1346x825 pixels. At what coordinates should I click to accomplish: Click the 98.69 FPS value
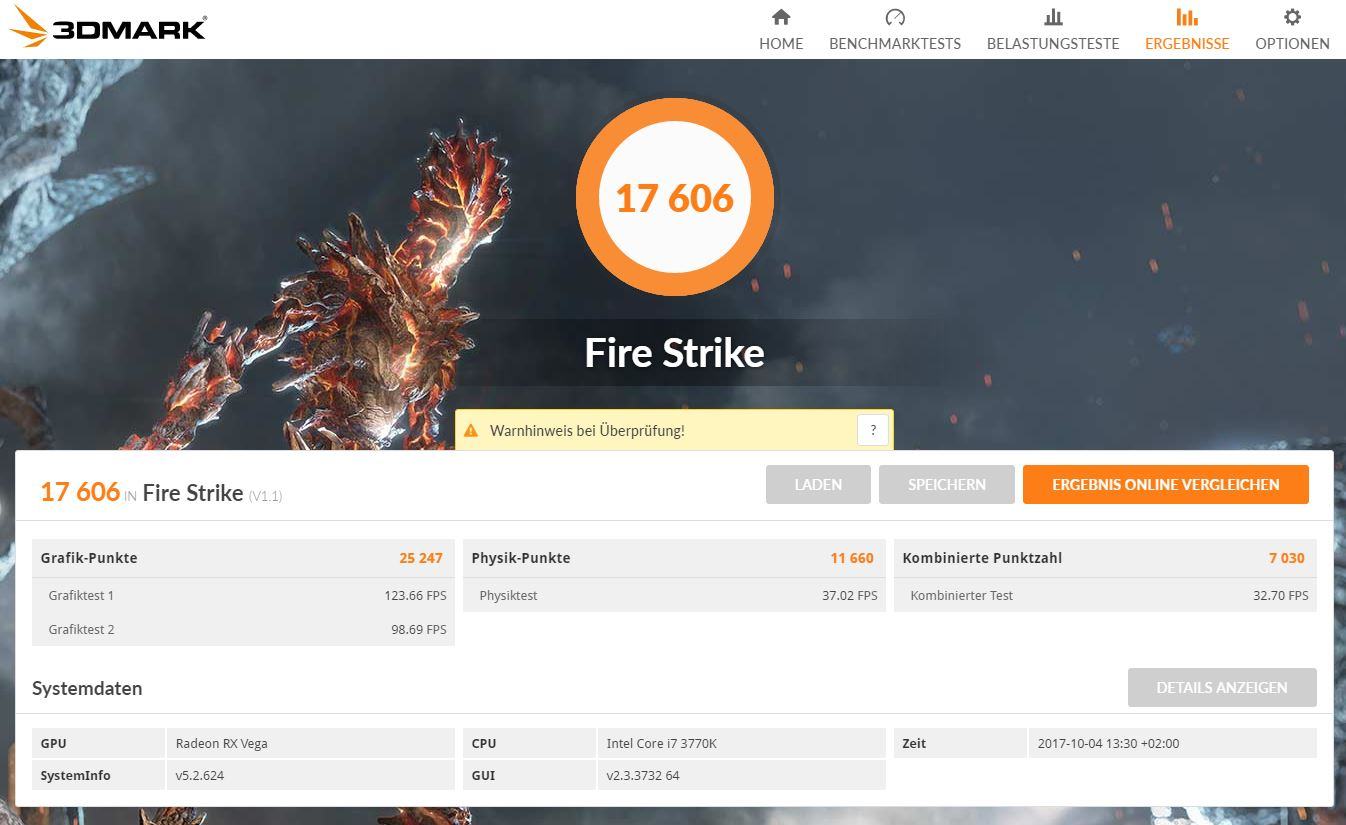point(419,629)
